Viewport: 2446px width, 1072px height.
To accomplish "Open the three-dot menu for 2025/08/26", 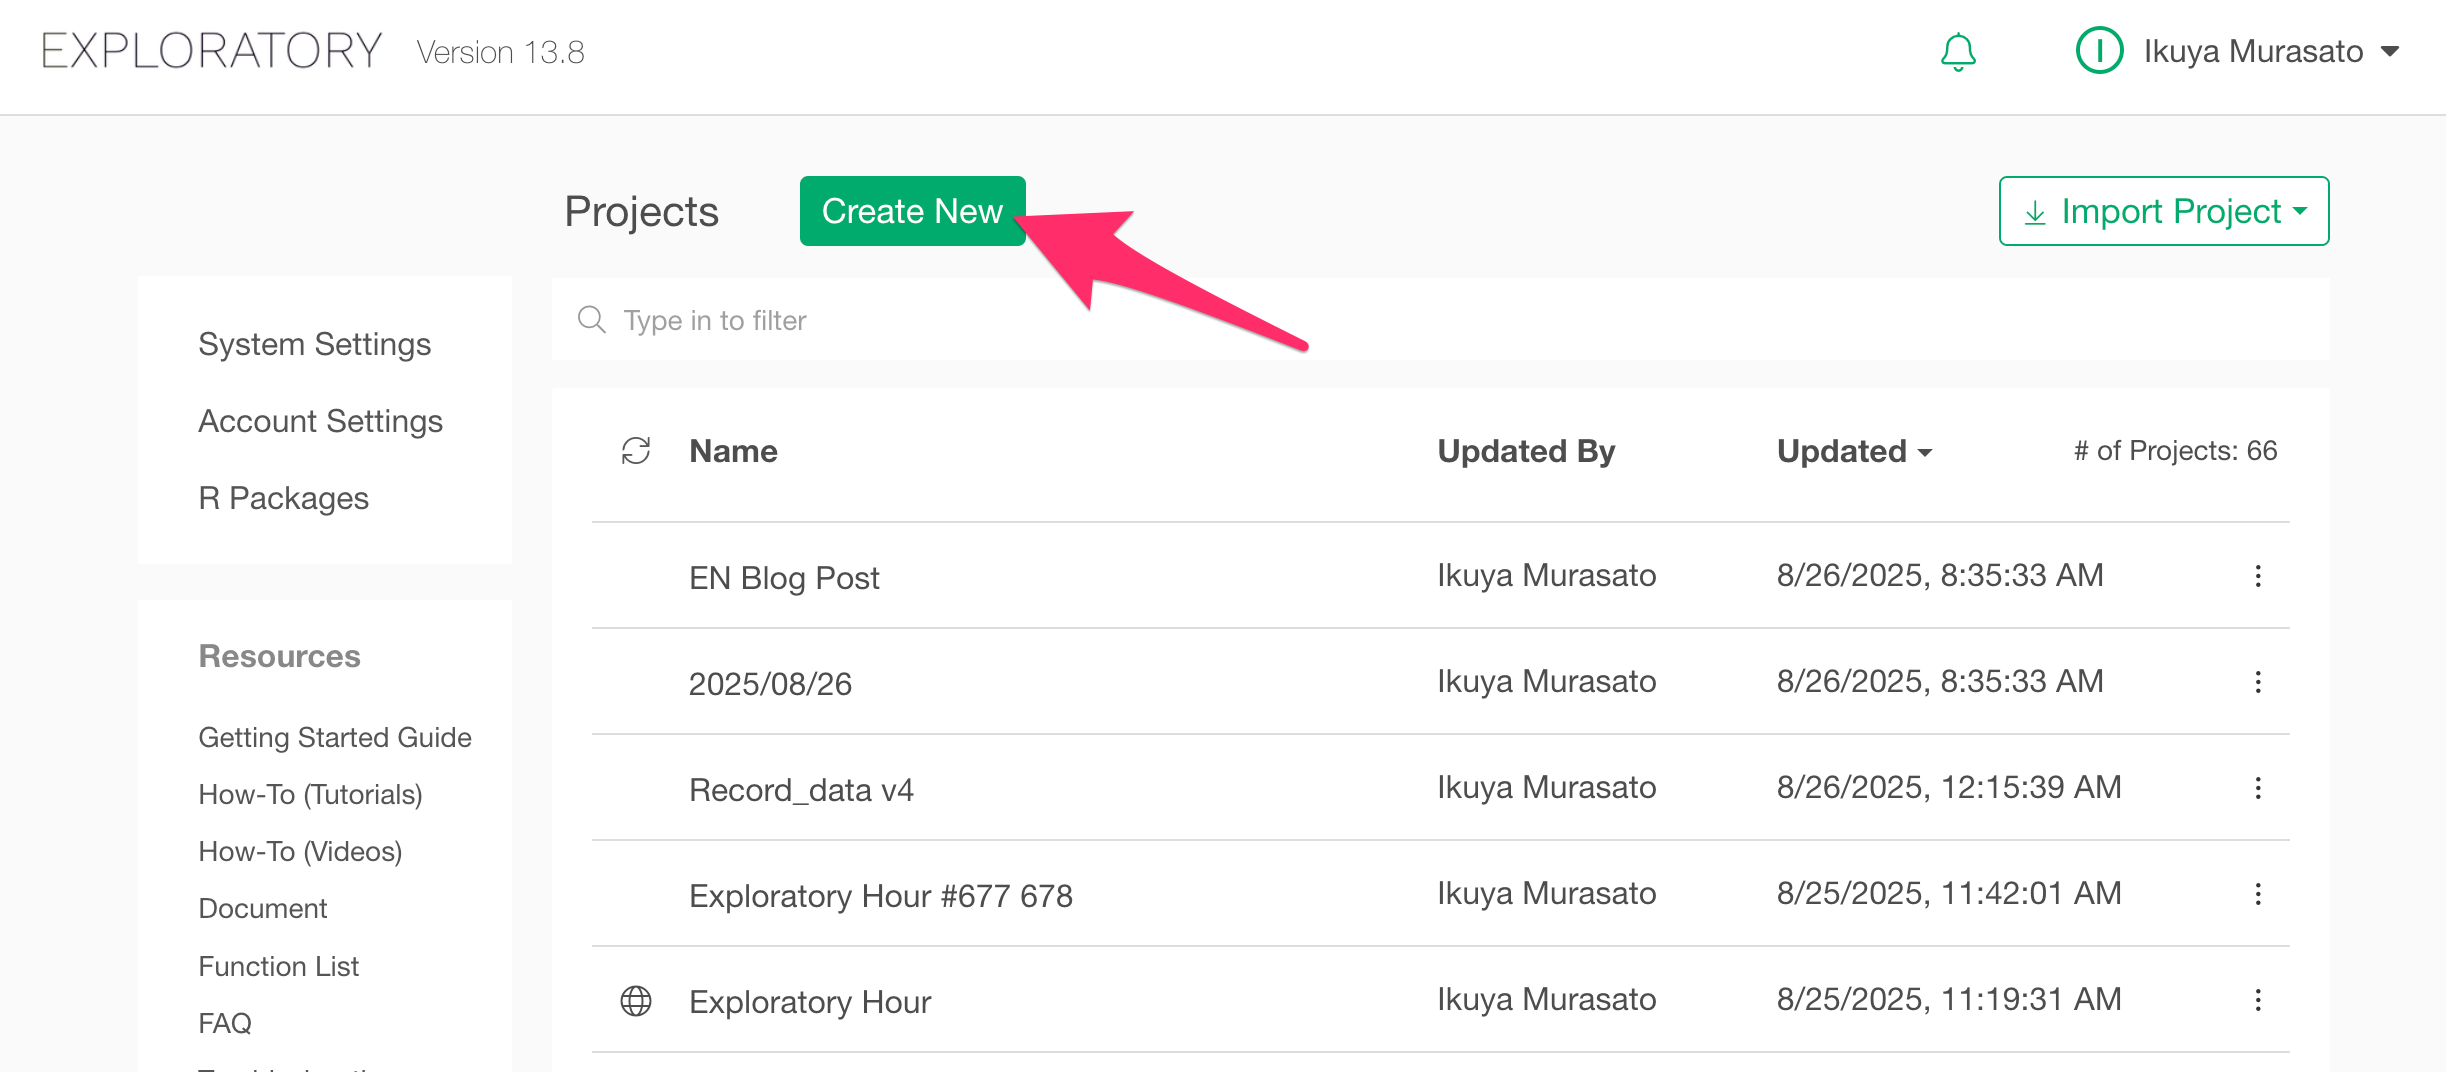I will pos(2258,682).
